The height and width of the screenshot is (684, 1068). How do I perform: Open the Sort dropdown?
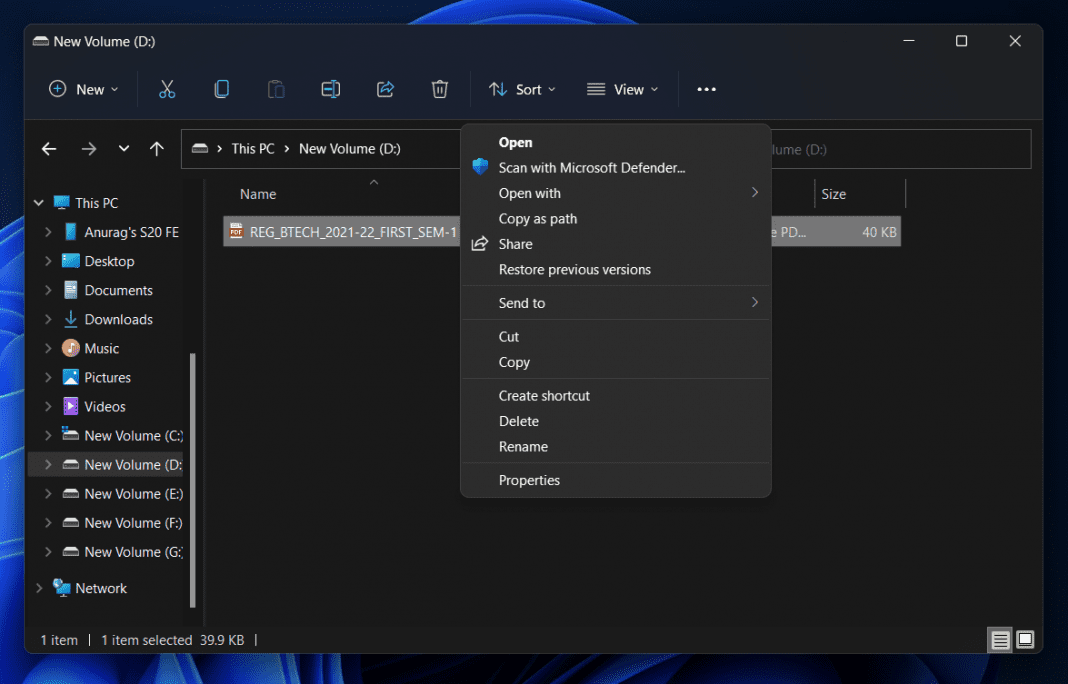[521, 89]
